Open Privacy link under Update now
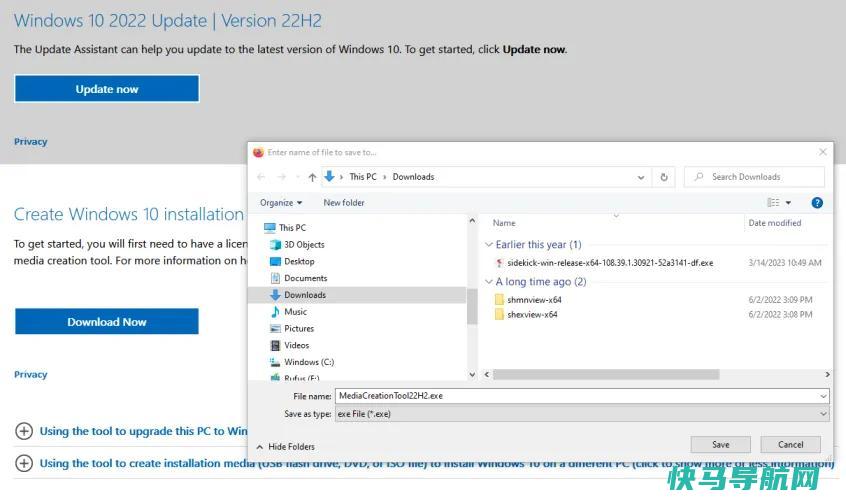 (31, 142)
